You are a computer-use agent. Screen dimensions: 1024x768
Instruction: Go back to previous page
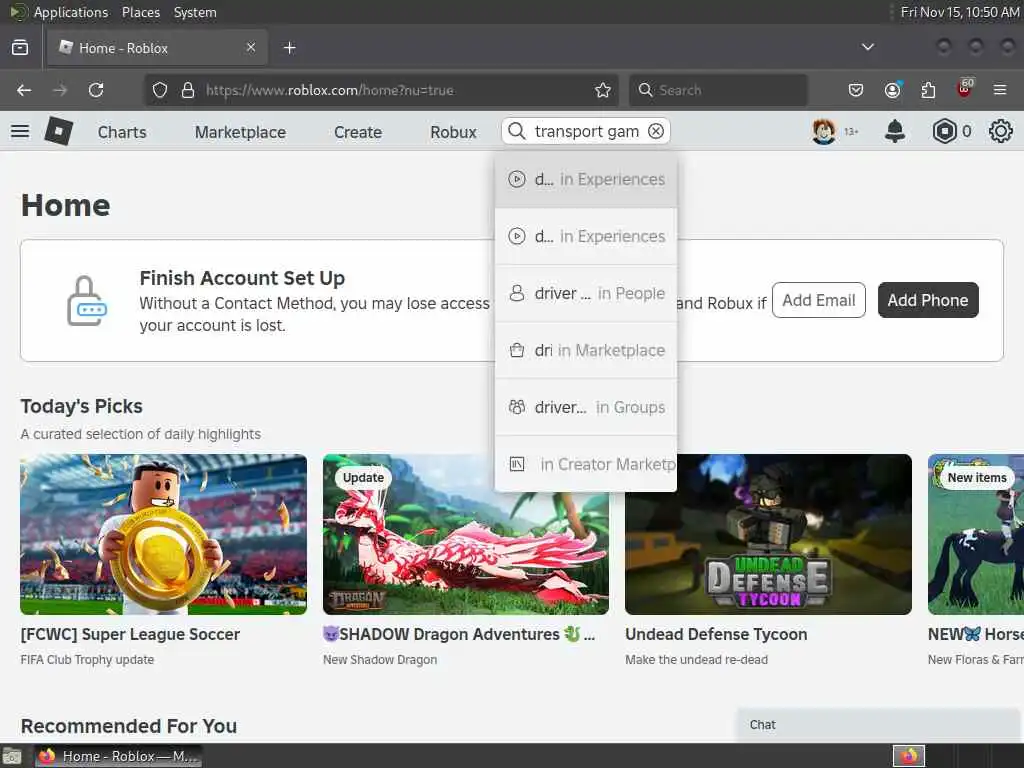point(24,90)
